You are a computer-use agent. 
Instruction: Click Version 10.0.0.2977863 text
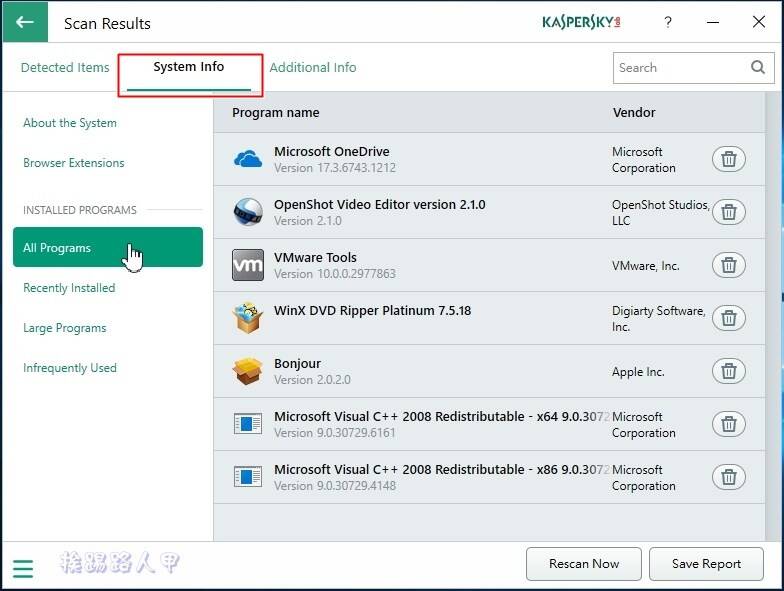pos(334,274)
